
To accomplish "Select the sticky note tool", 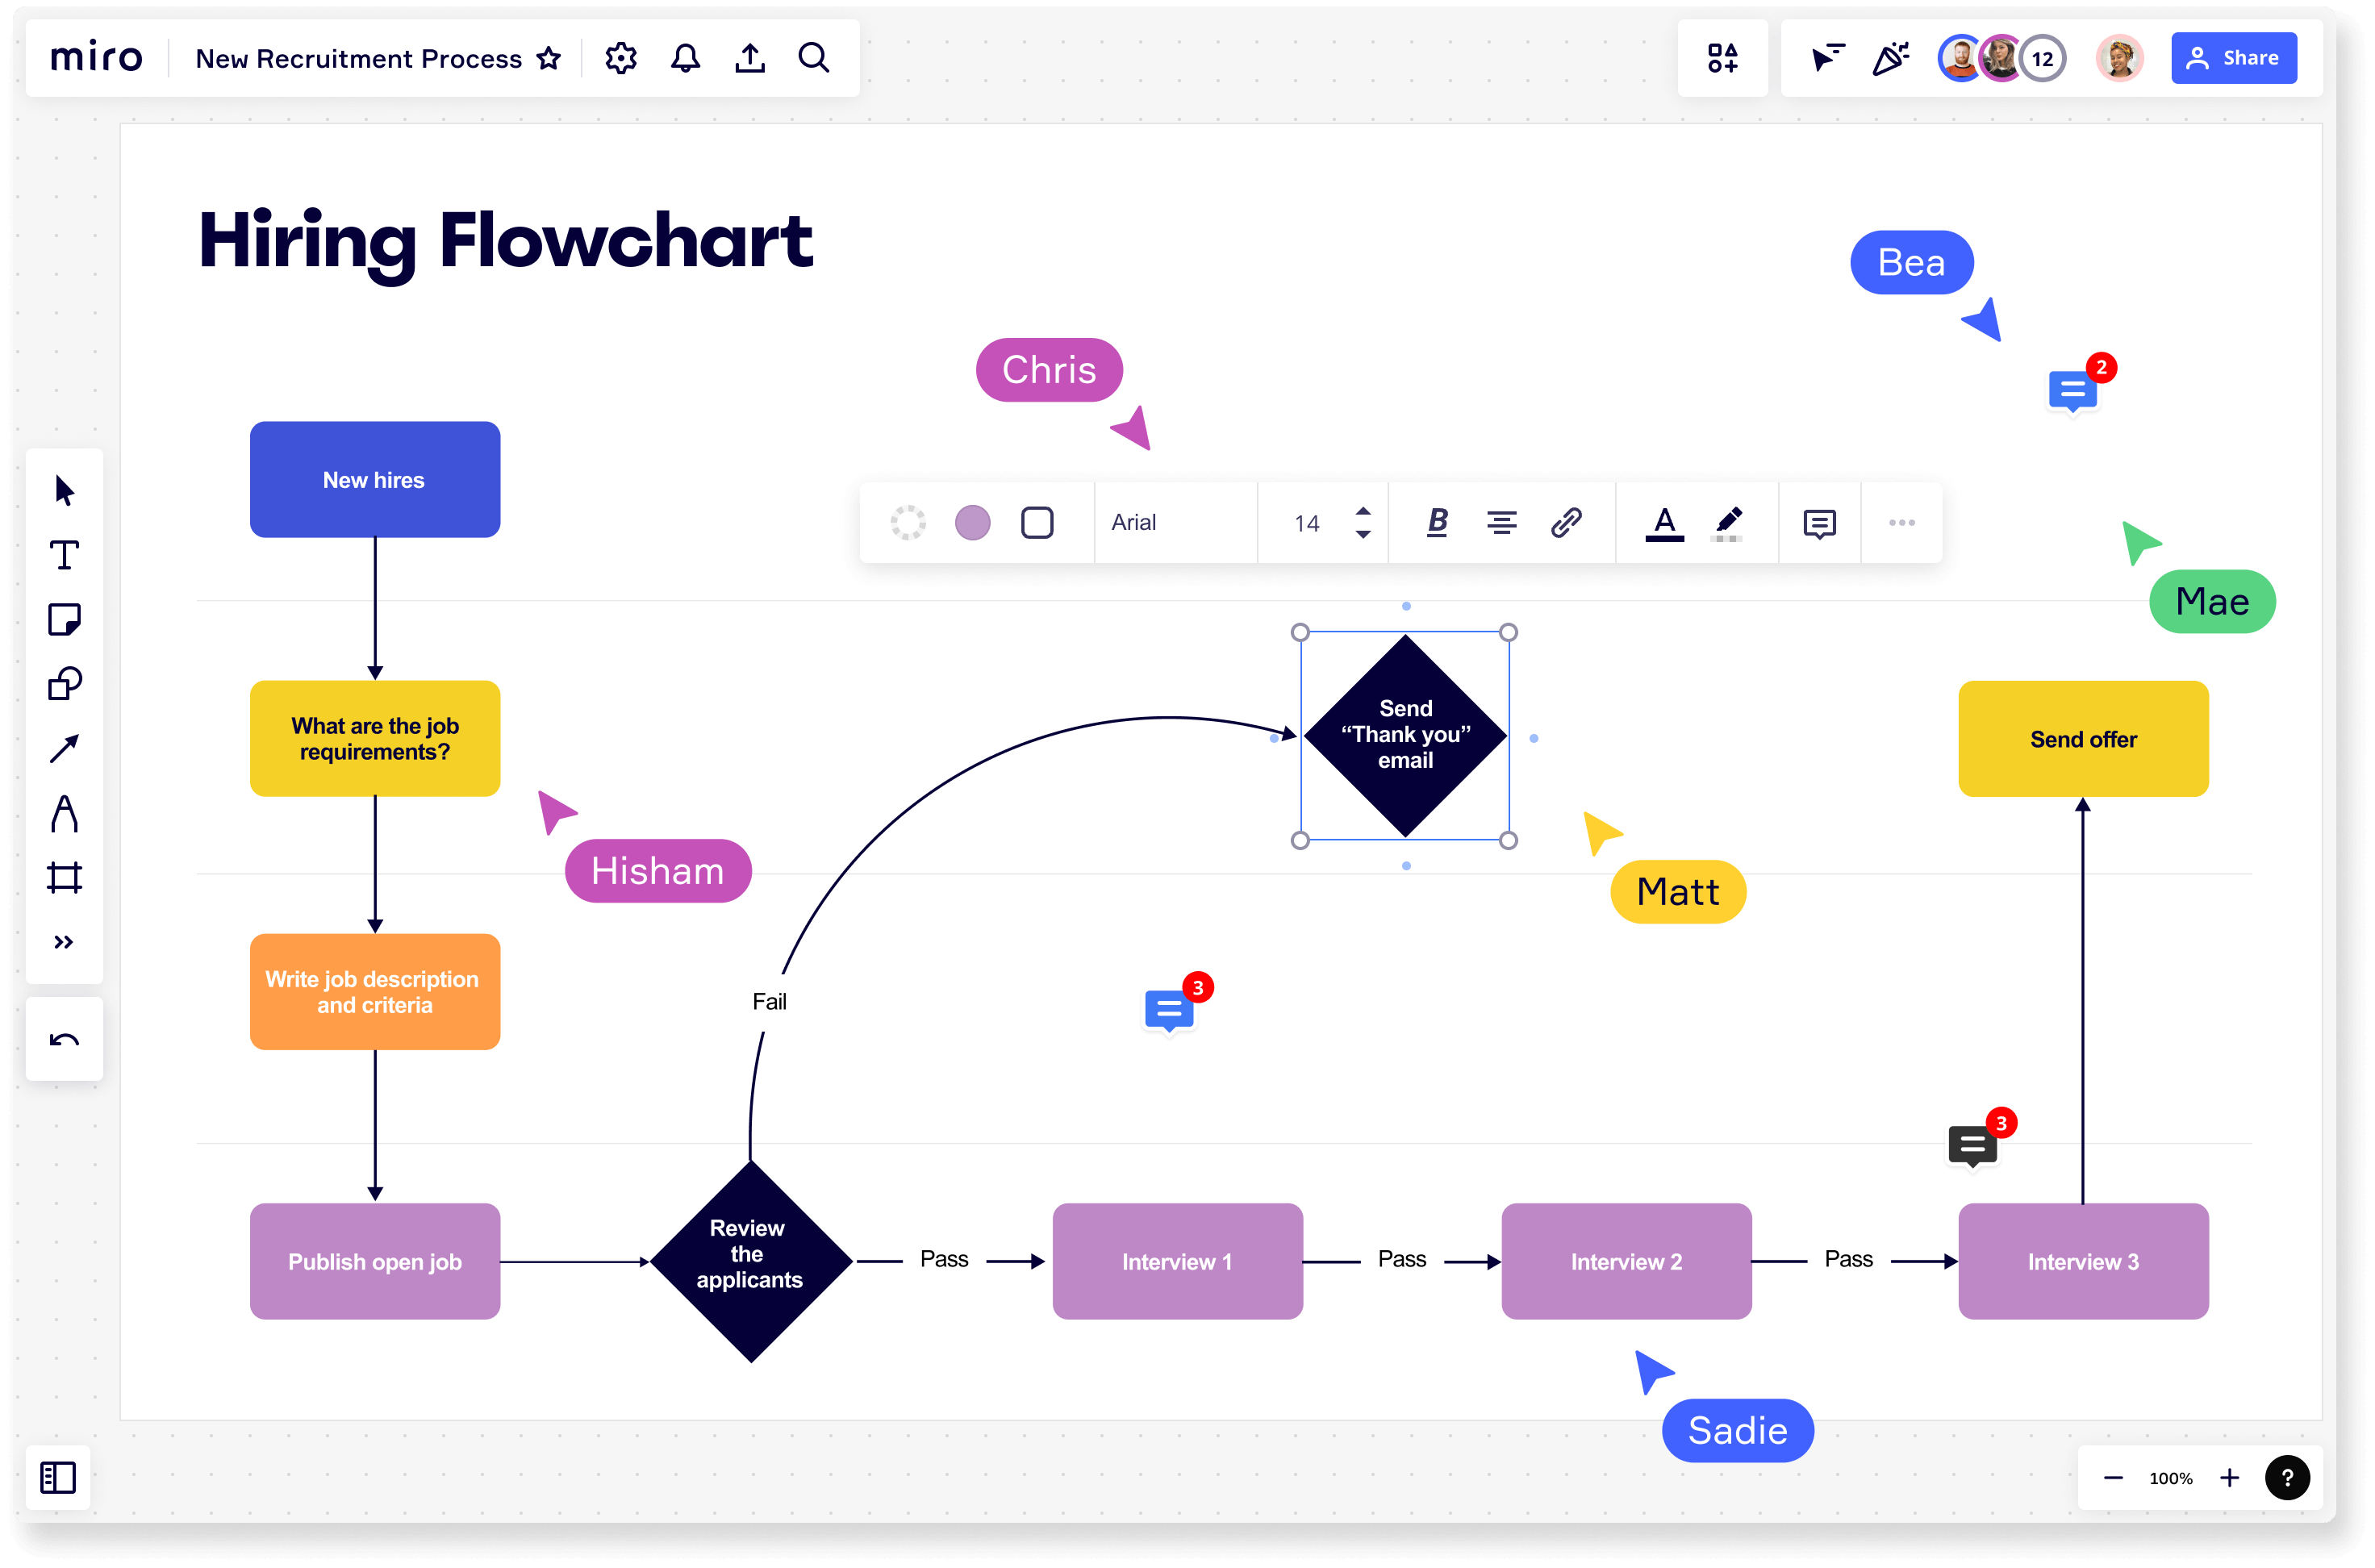I will coord(63,619).
